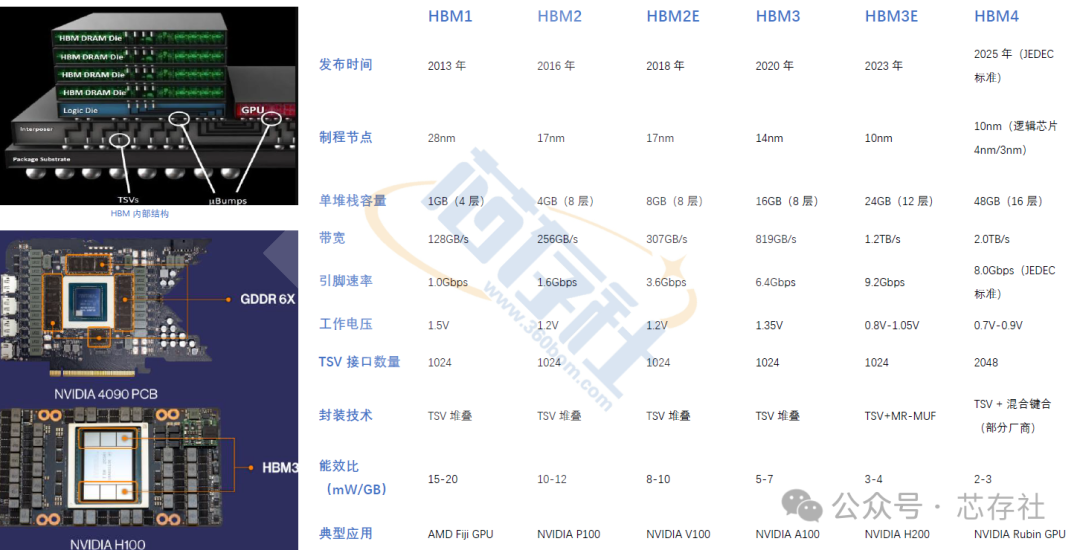This screenshot has height=550, width=1080.
Task: Click the 5-7 efficiency cell
Action: (765, 479)
